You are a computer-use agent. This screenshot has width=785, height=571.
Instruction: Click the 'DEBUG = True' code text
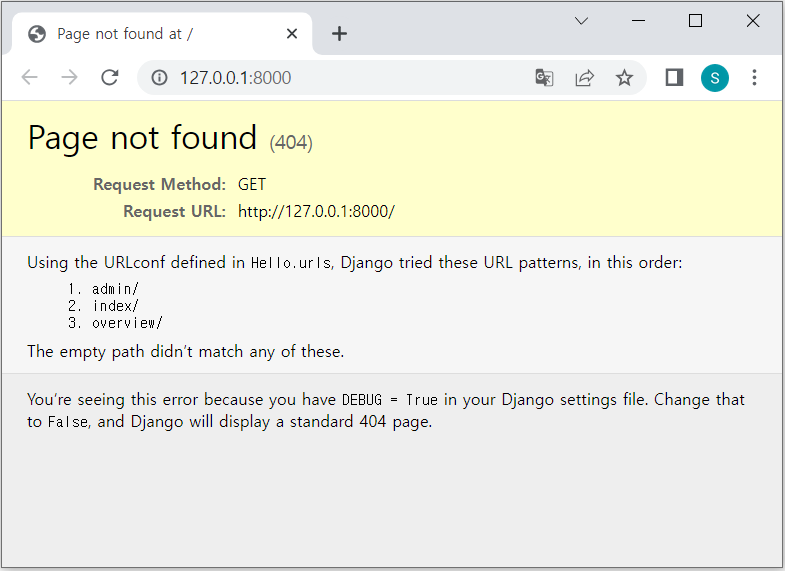pyautogui.click(x=389, y=400)
